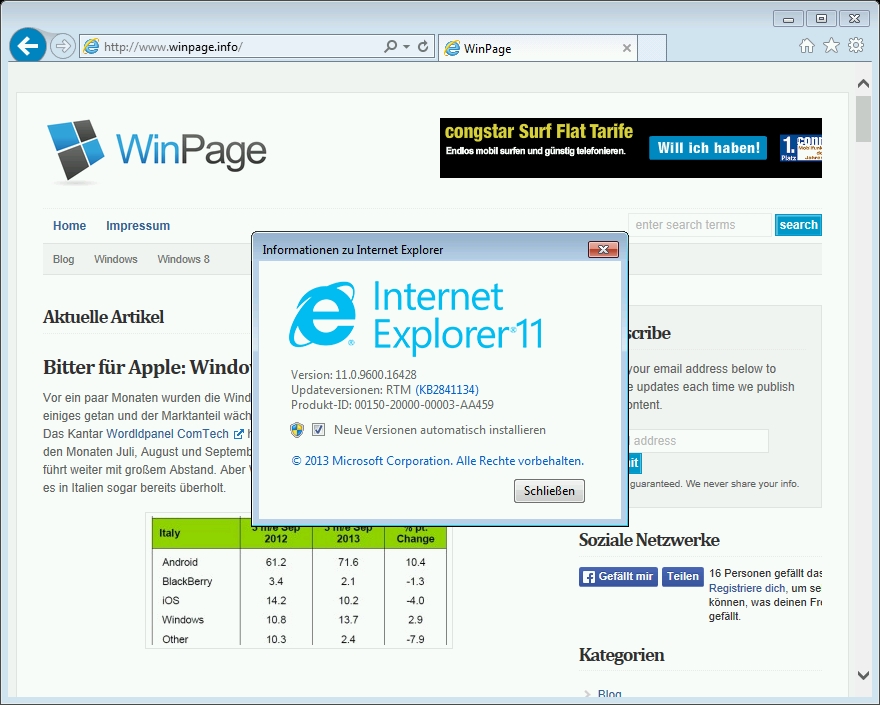This screenshot has width=880, height=705.
Task: Open the Microsoft Corporation copyright link
Action: pyautogui.click(x=438, y=461)
